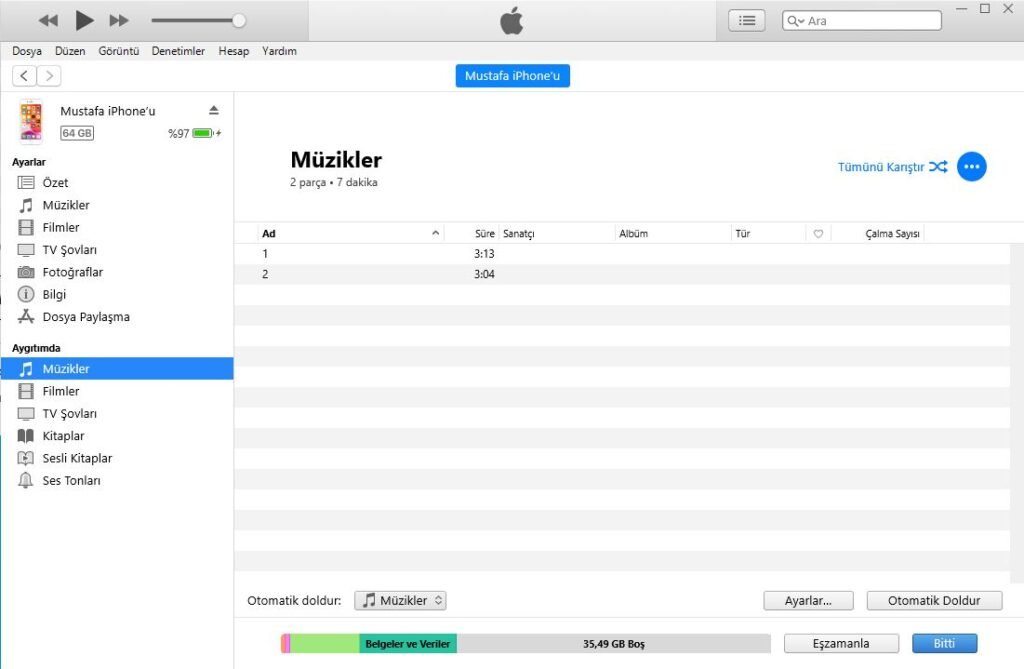
Task: Click the battery charging indicator icon
Action: (206, 133)
